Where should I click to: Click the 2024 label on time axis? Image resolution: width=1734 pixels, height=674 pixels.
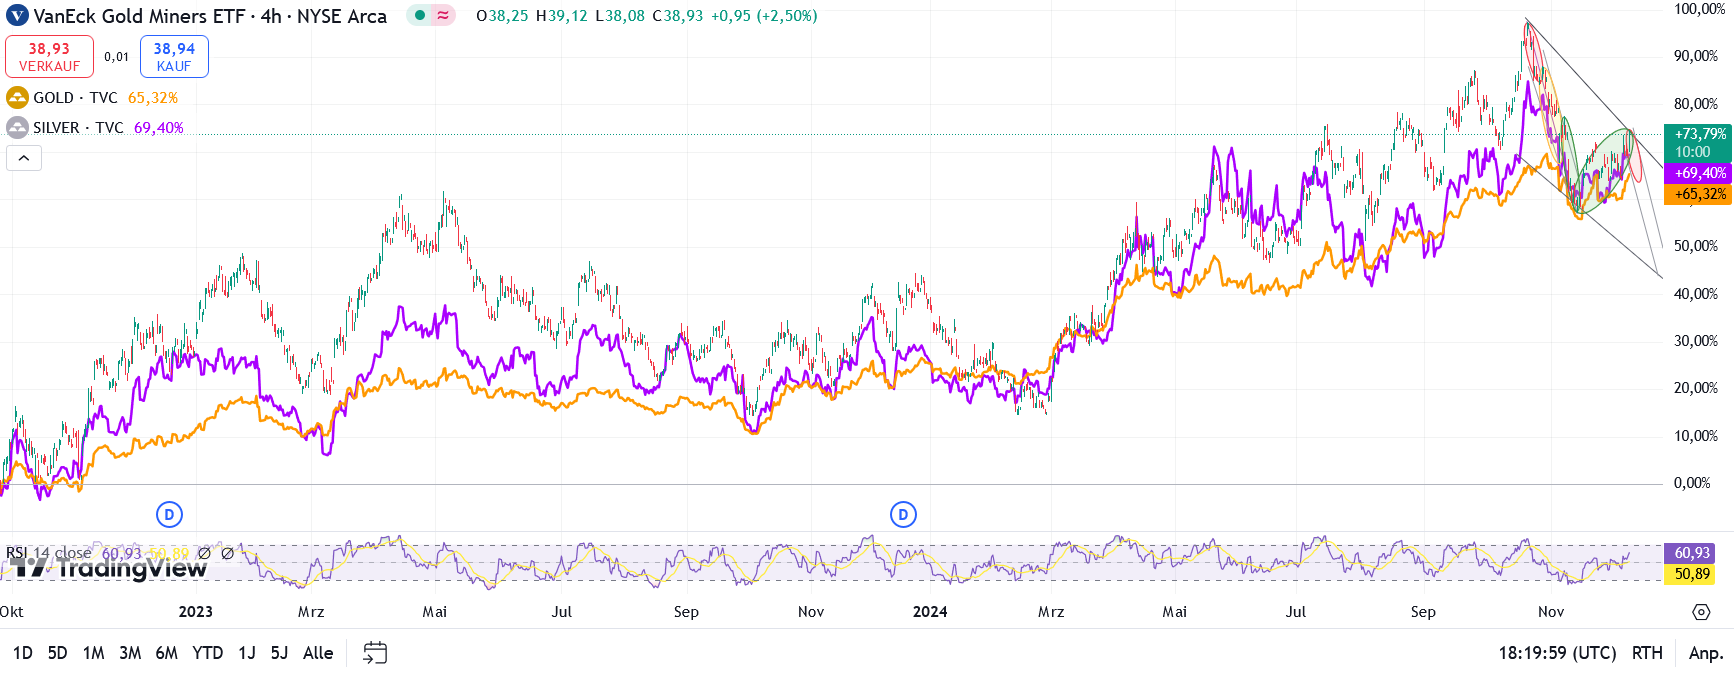pyautogui.click(x=930, y=612)
